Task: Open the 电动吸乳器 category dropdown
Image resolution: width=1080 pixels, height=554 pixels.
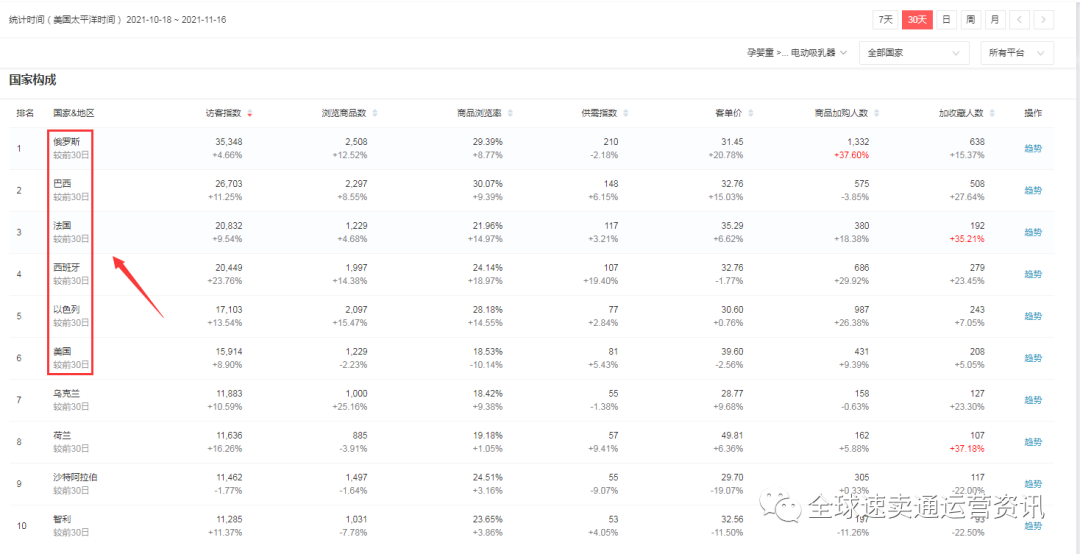Action: coord(797,52)
